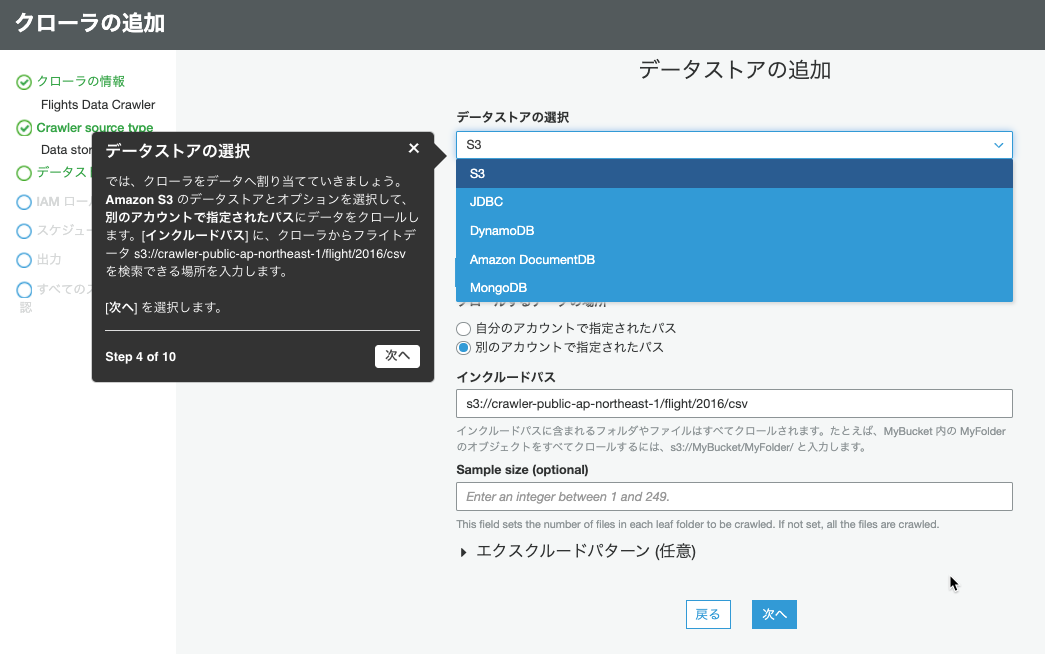Click the green check icon beside クローラの情報
Screen dimensions: 1045x654
click(24, 82)
